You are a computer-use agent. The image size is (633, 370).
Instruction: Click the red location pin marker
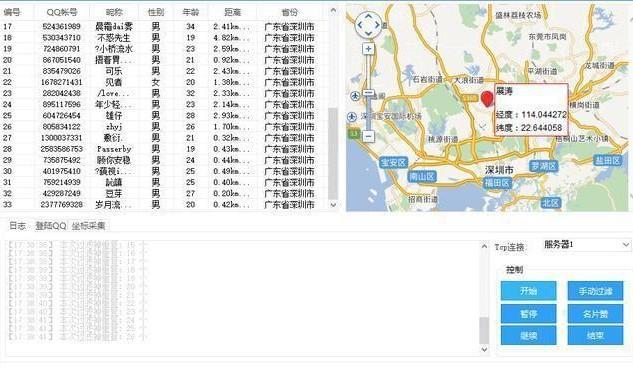(487, 99)
